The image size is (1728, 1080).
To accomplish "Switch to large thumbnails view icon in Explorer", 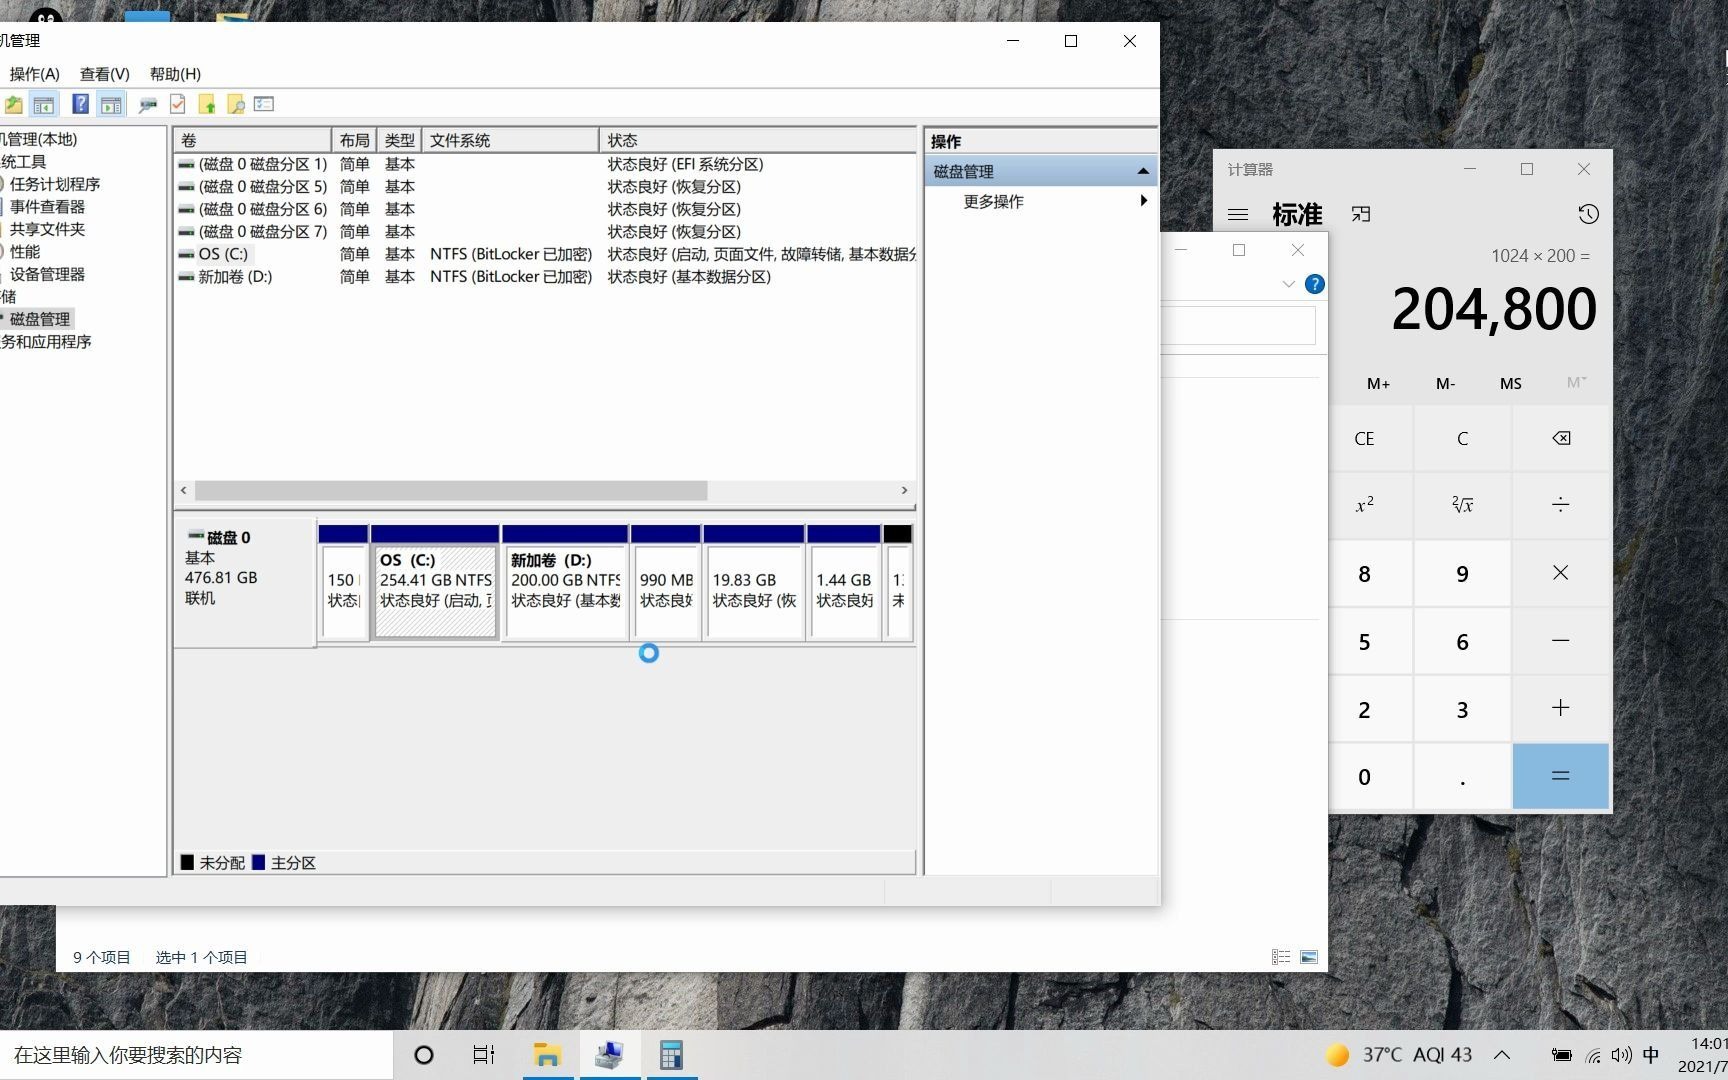I will pyautogui.click(x=1309, y=957).
